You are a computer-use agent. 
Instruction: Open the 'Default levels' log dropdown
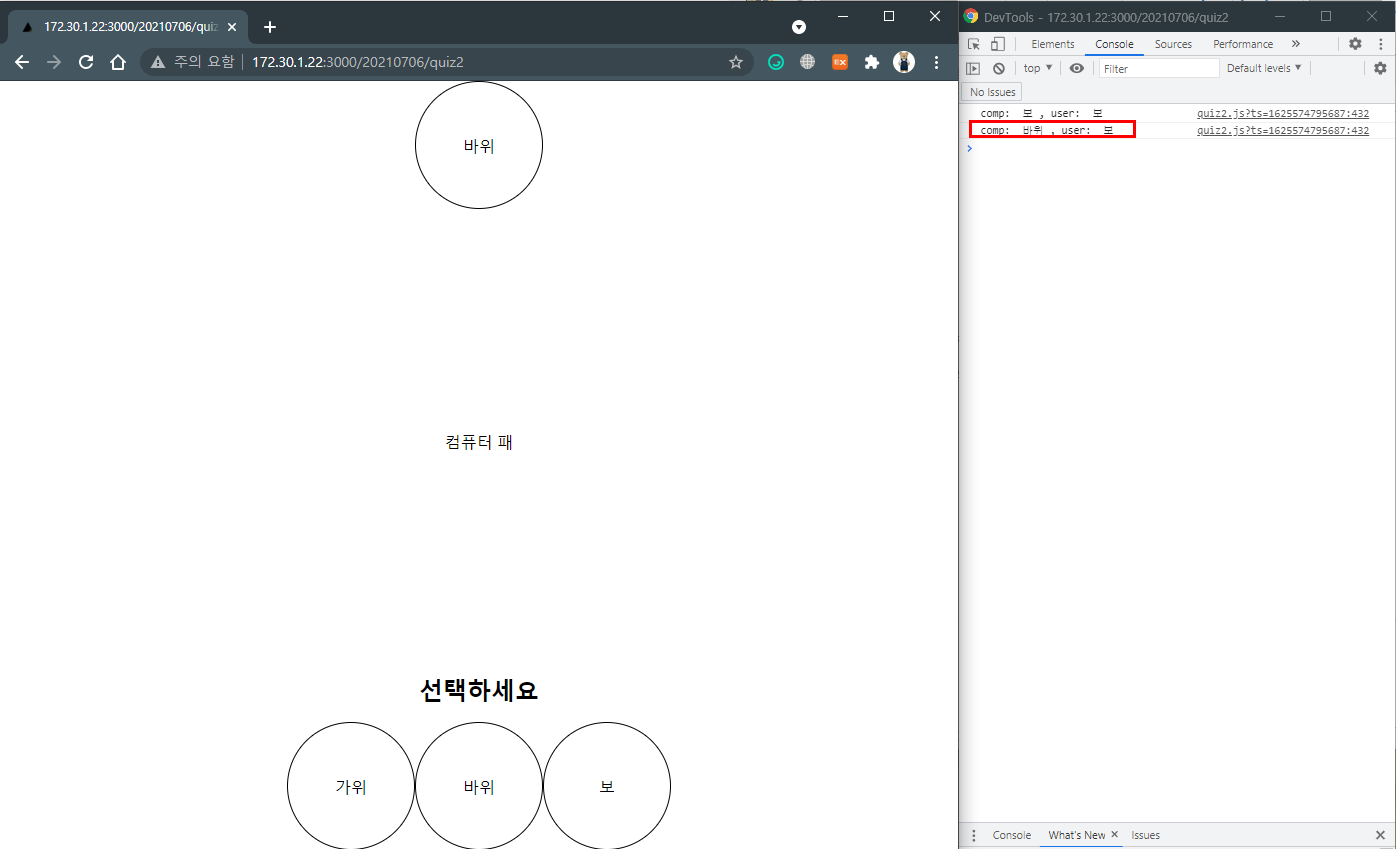point(1264,68)
